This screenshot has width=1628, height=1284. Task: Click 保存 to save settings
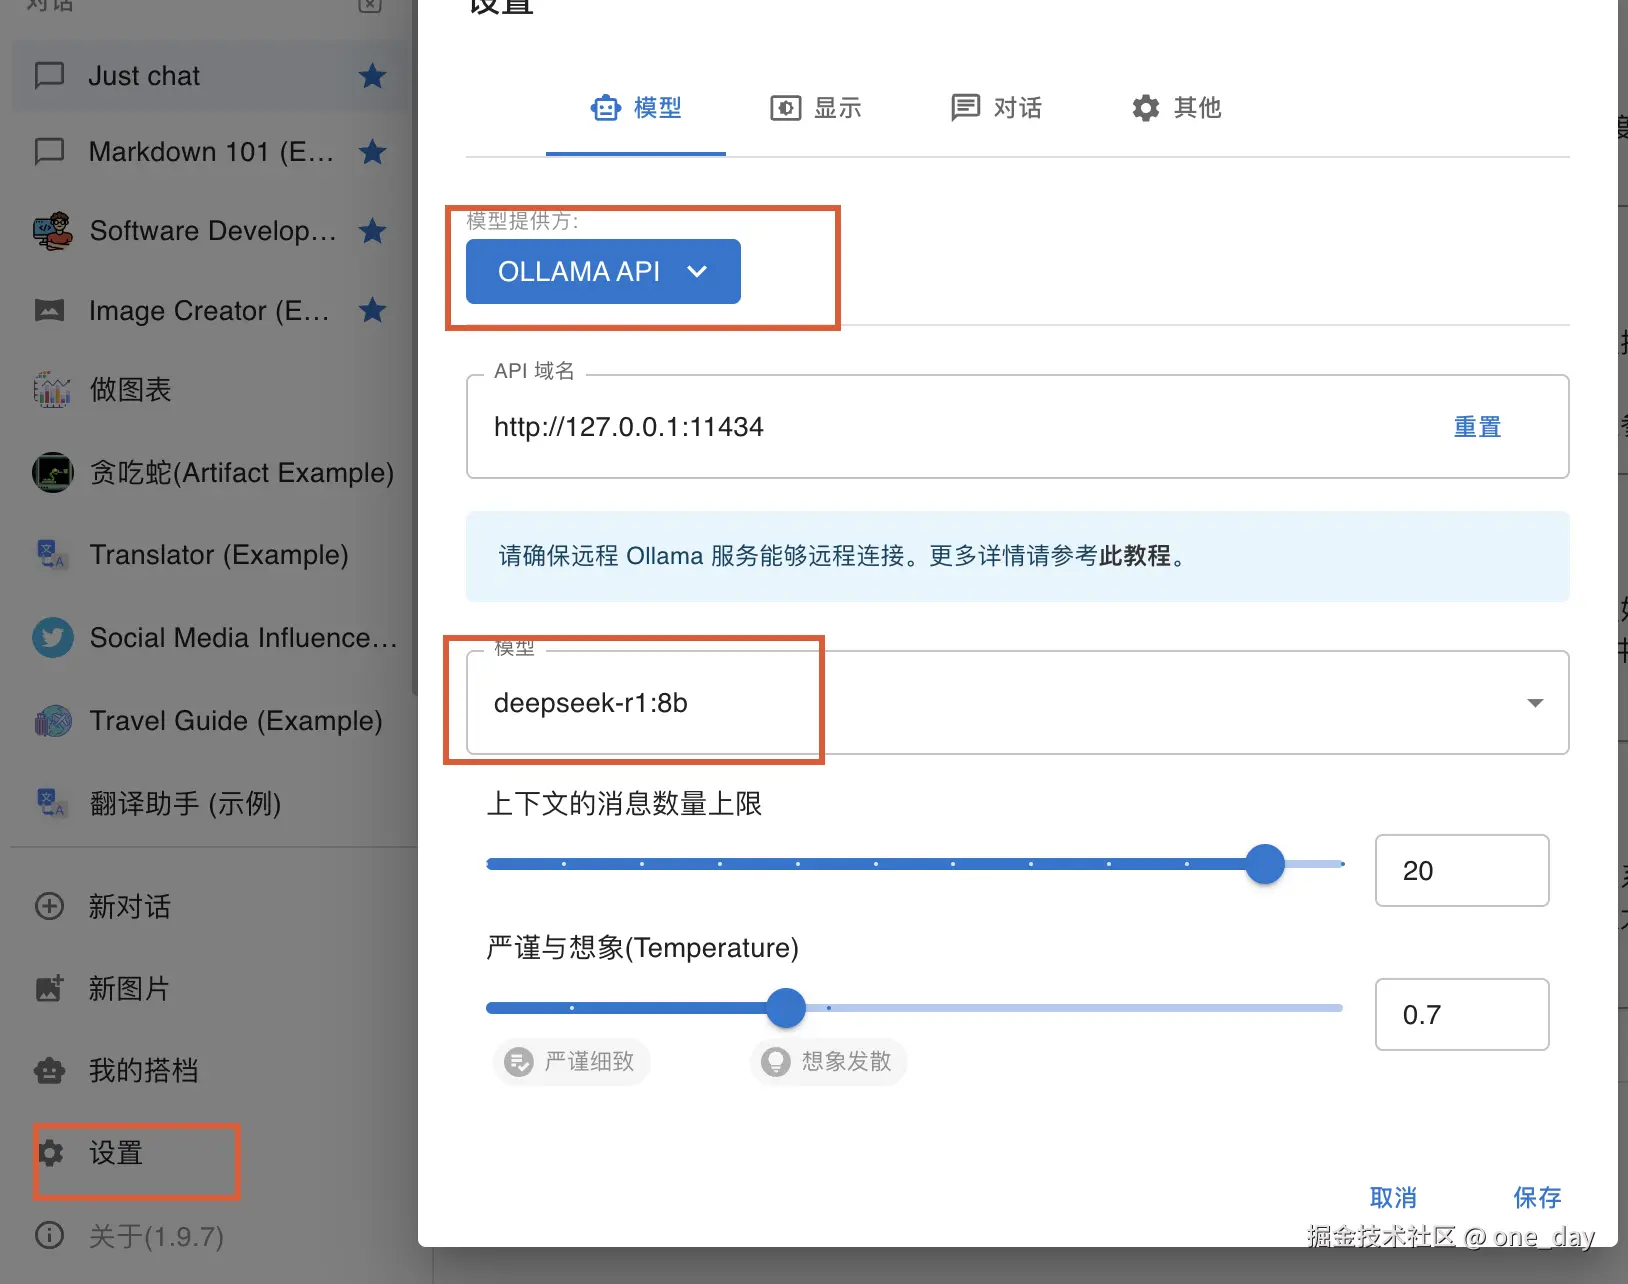point(1537,1197)
